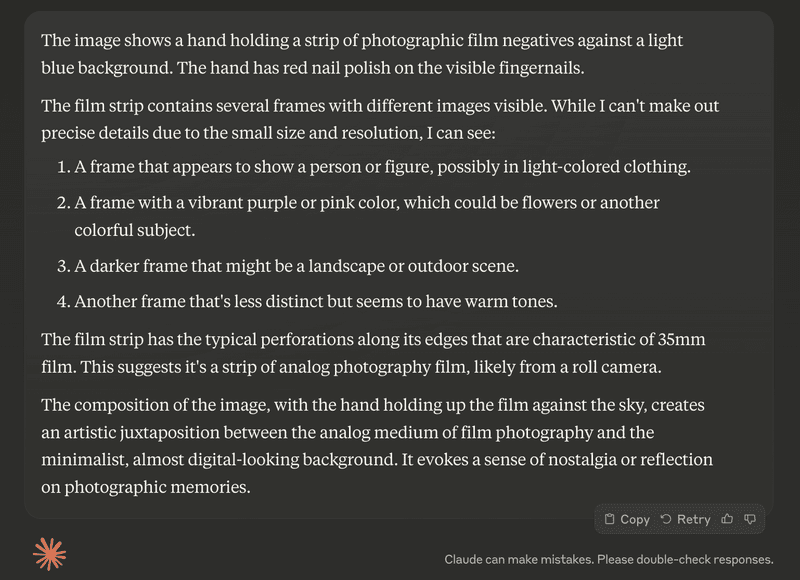The width and height of the screenshot is (800, 580).
Task: Click the paragraph about 35mm film perforations
Action: (x=373, y=353)
